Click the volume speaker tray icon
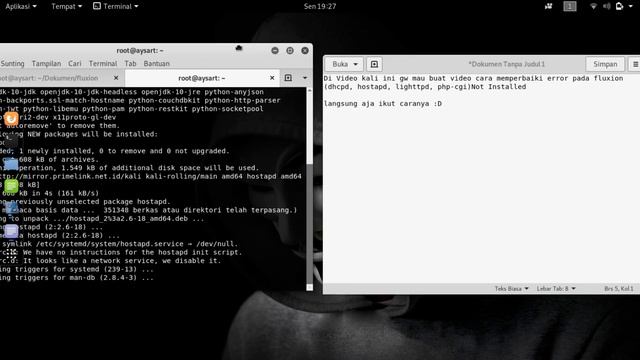The width and height of the screenshot is (640, 360). click(607, 6)
